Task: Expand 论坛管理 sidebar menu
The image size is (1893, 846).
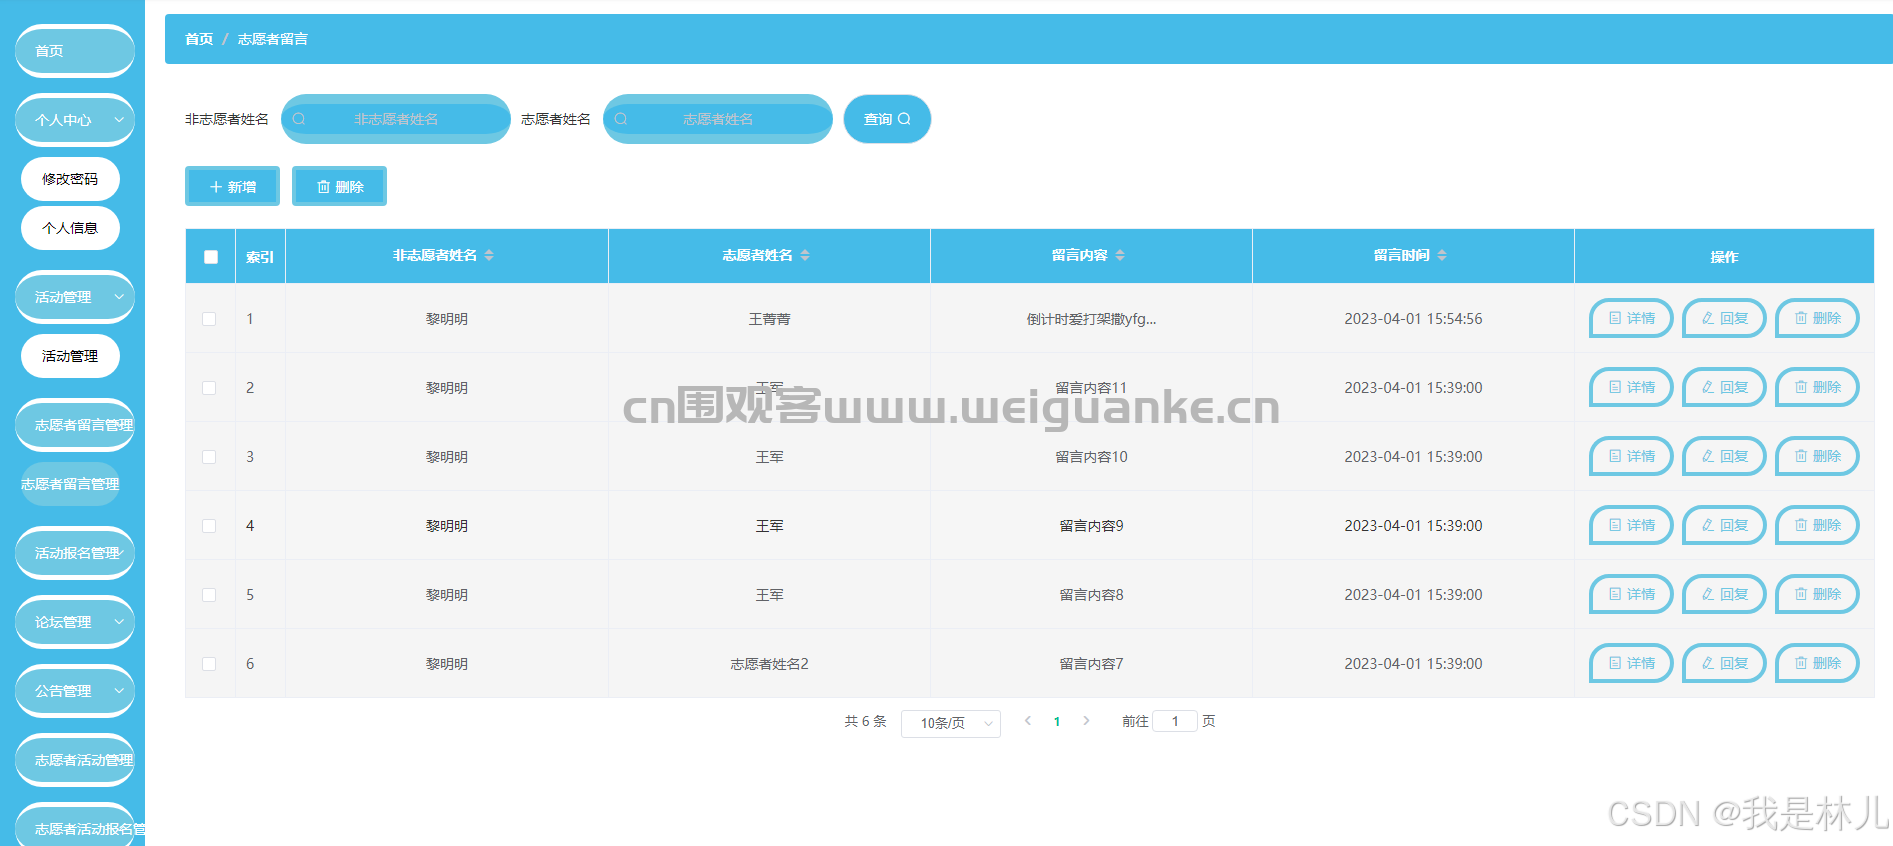Action: [75, 622]
